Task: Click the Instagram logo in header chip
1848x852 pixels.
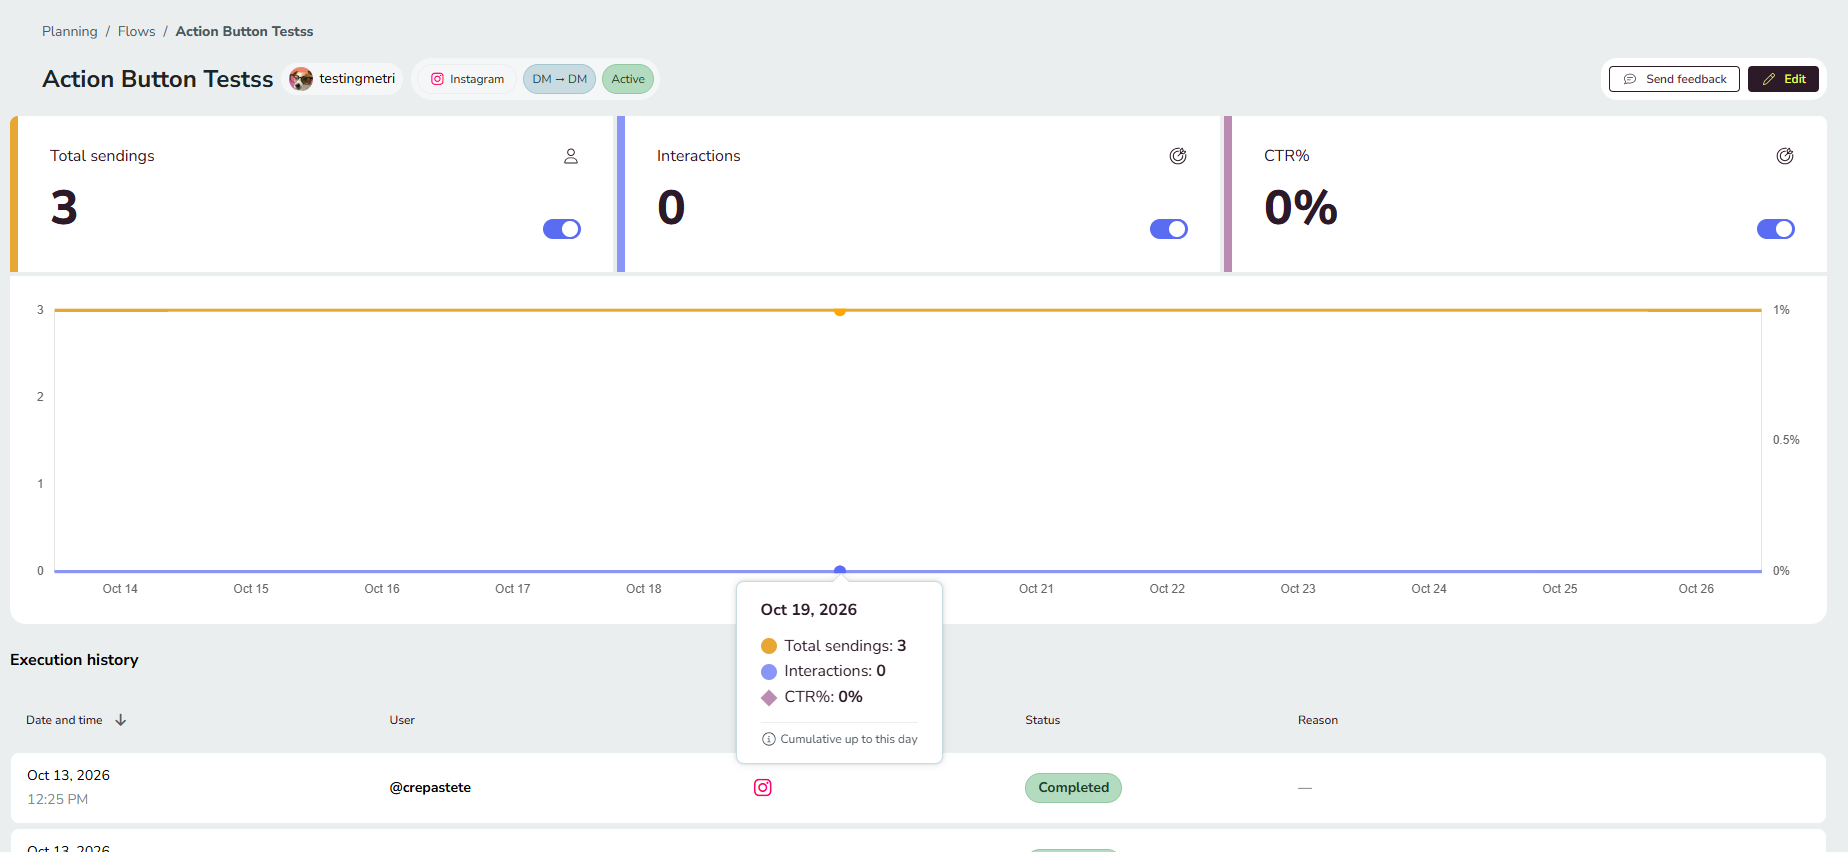Action: [x=437, y=79]
